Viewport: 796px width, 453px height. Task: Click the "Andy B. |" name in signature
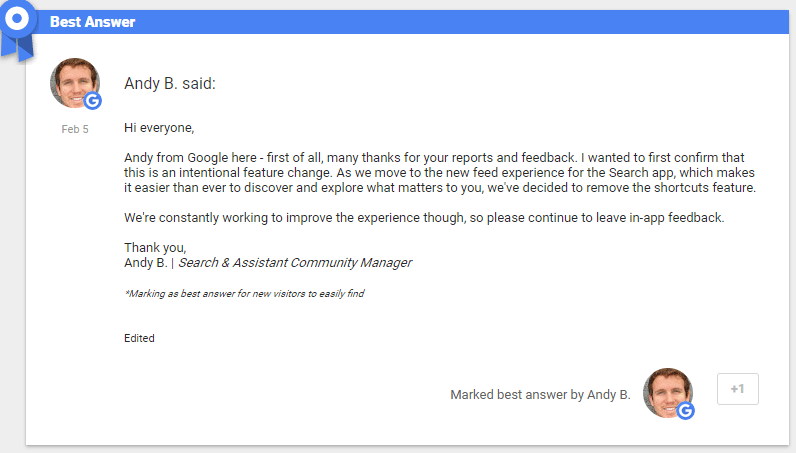click(149, 263)
